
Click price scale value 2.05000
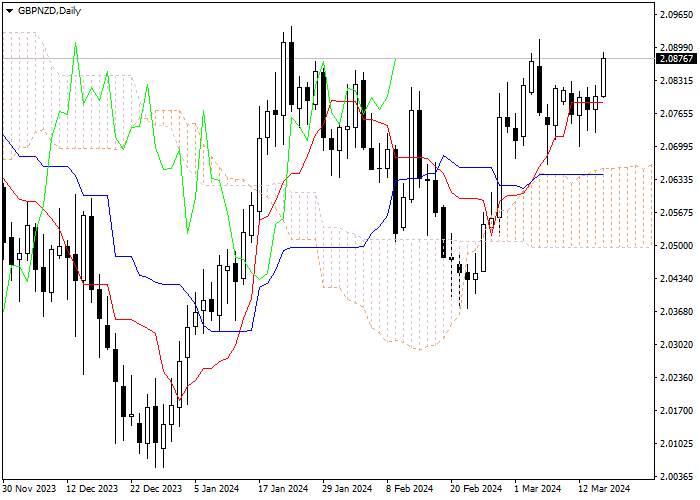click(676, 246)
